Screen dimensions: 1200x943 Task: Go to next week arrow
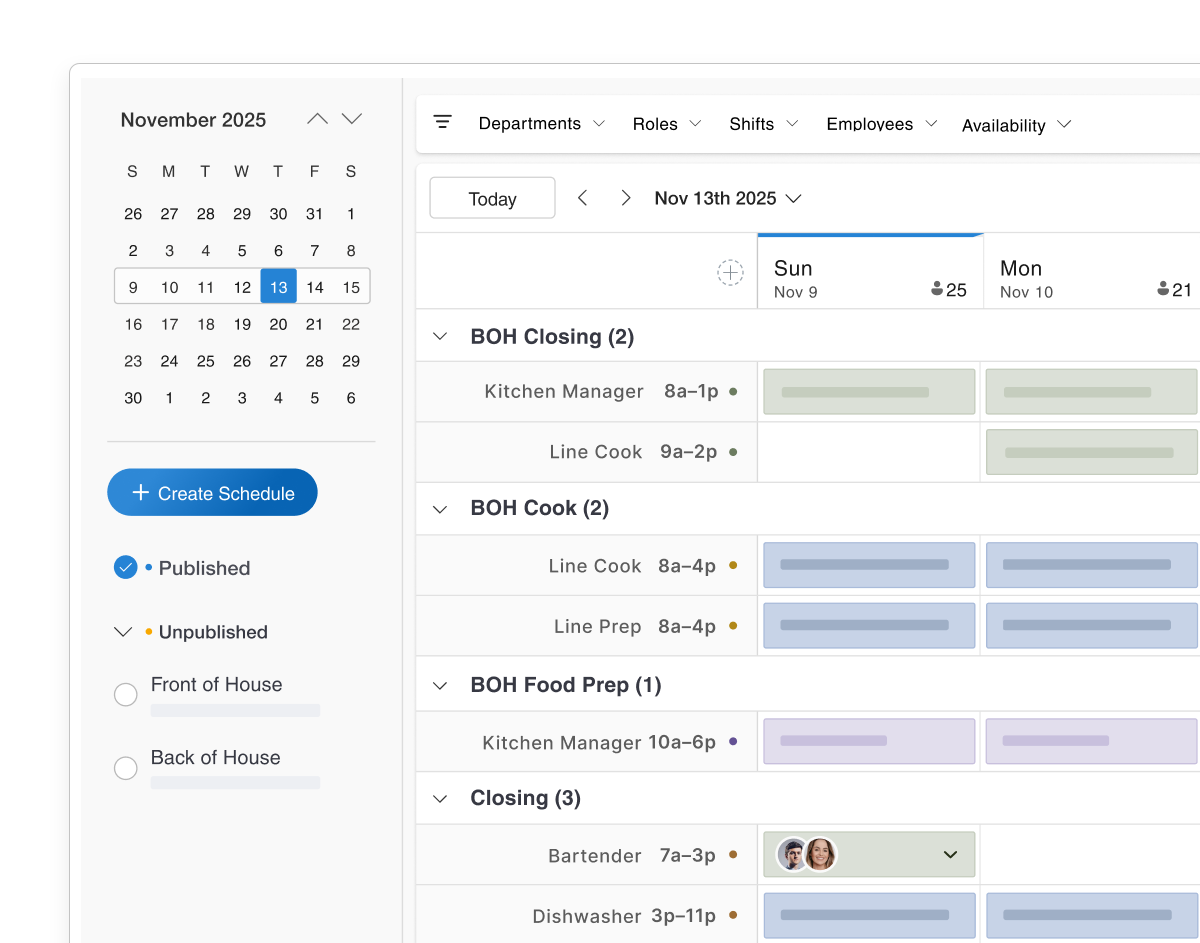[x=626, y=198]
